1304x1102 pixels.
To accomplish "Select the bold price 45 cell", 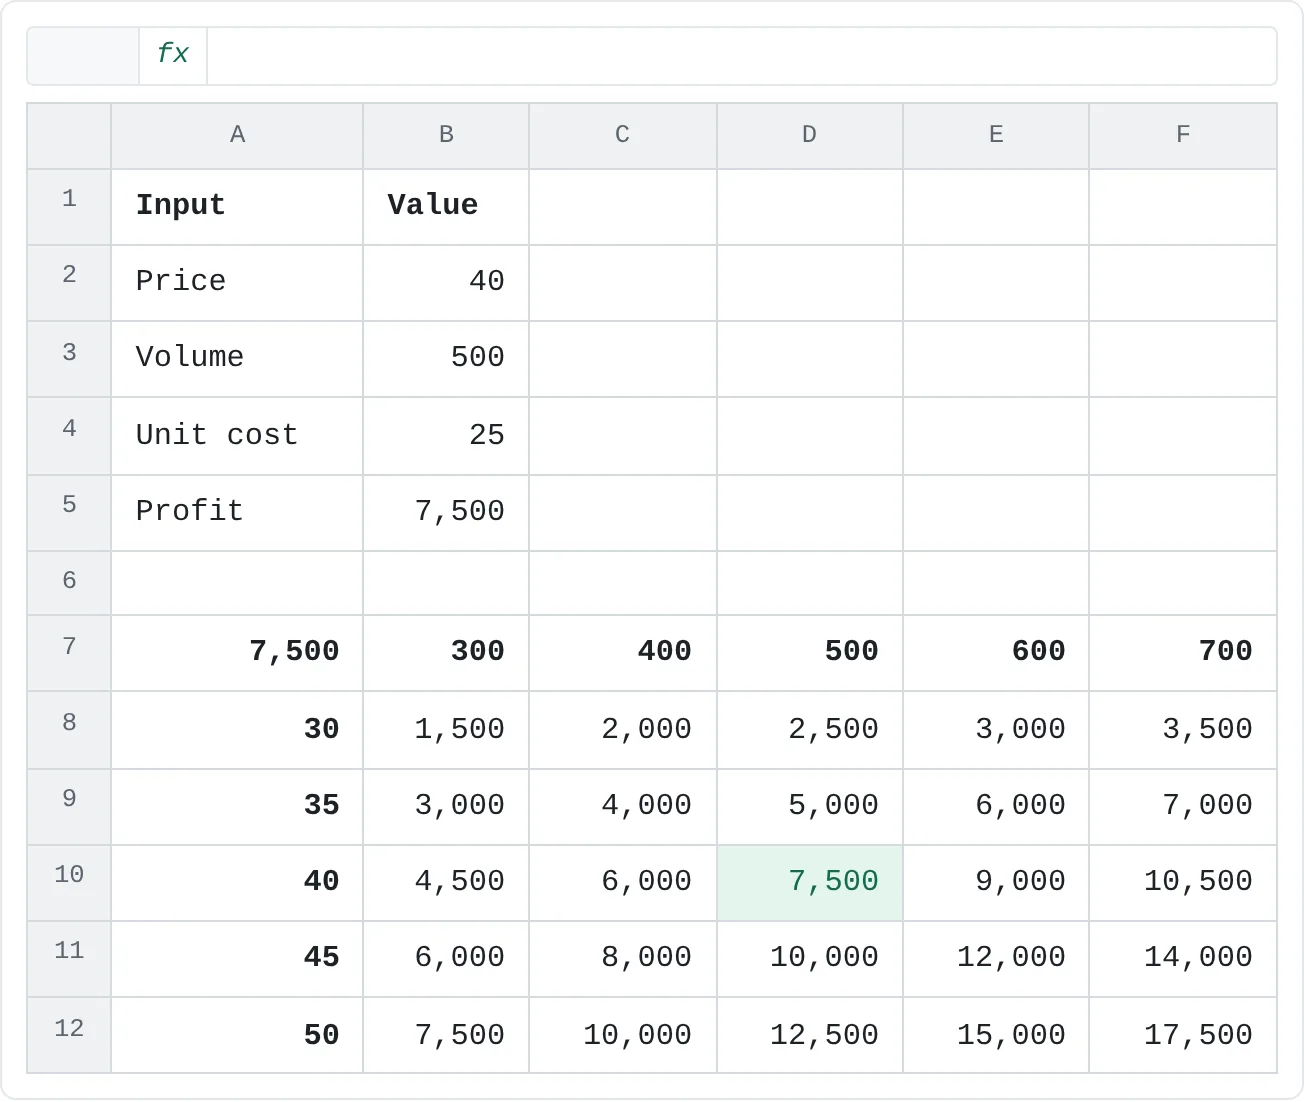I will tap(237, 959).
